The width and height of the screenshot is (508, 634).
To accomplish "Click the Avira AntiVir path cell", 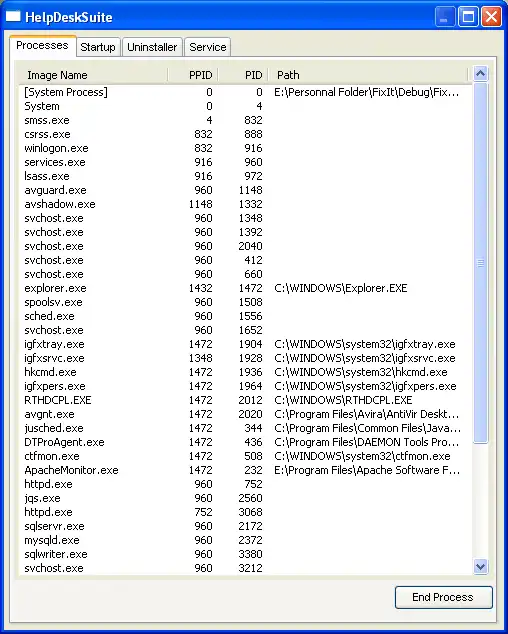I will pos(366,414).
